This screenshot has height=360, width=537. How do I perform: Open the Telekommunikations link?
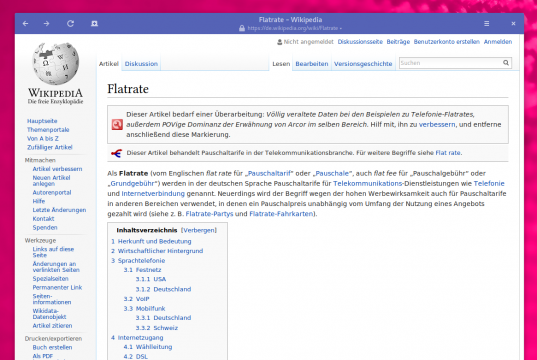click(x=367, y=184)
